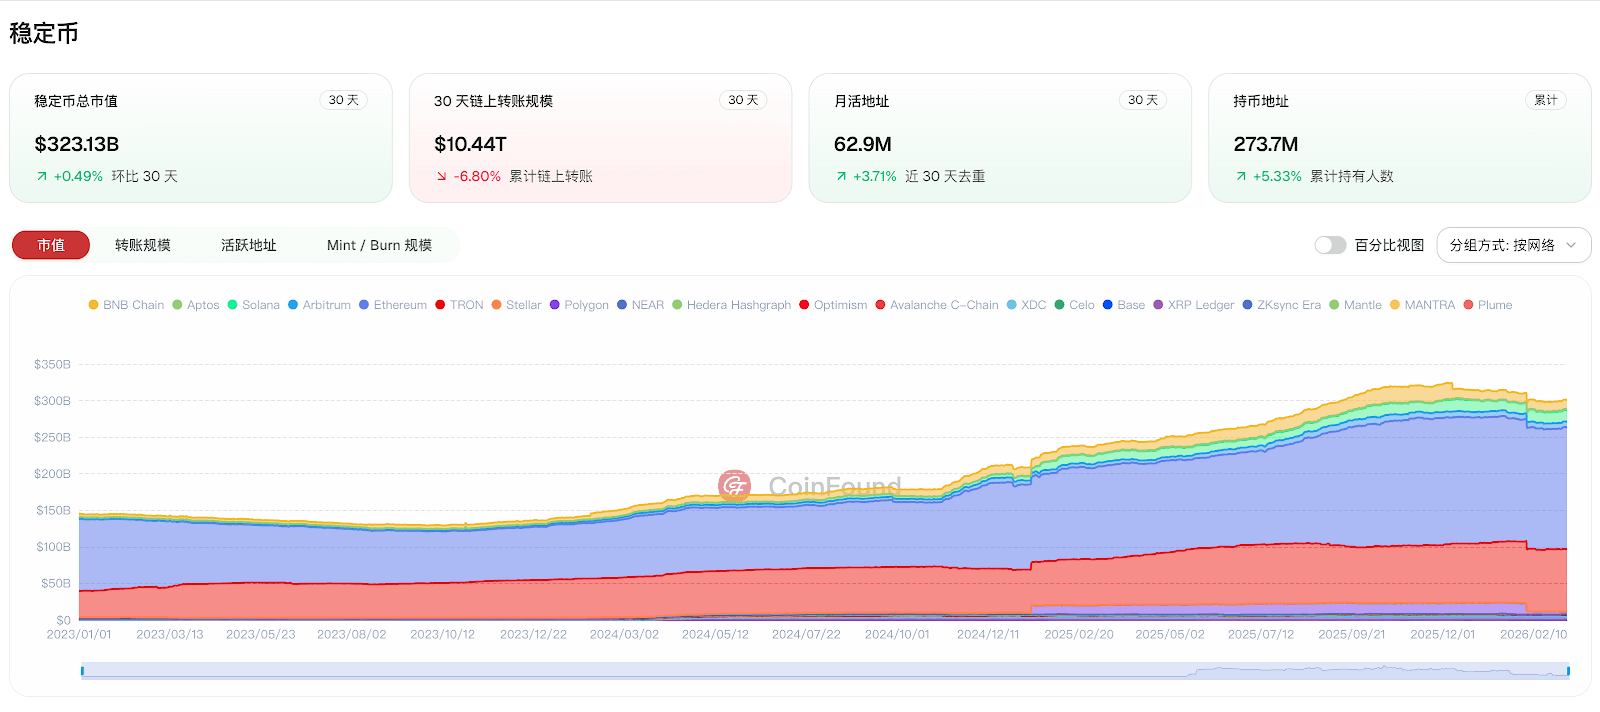The width and height of the screenshot is (1600, 712).
Task: Switch to the Mint / Burn 规模 tab
Action: click(x=379, y=245)
